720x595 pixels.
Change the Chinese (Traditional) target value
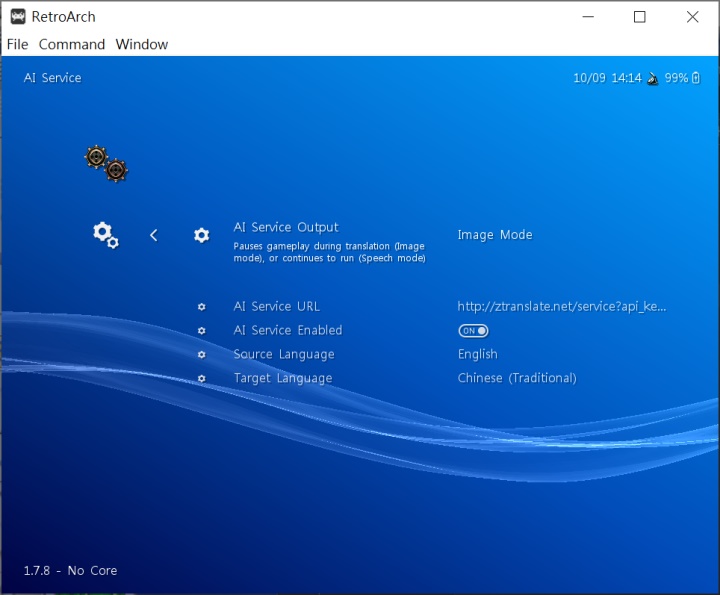[517, 378]
